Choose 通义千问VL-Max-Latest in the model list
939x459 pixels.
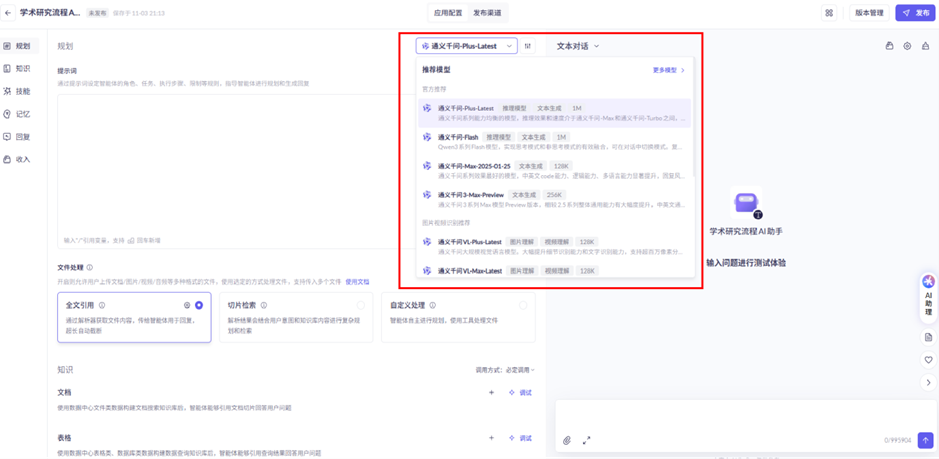coord(555,270)
